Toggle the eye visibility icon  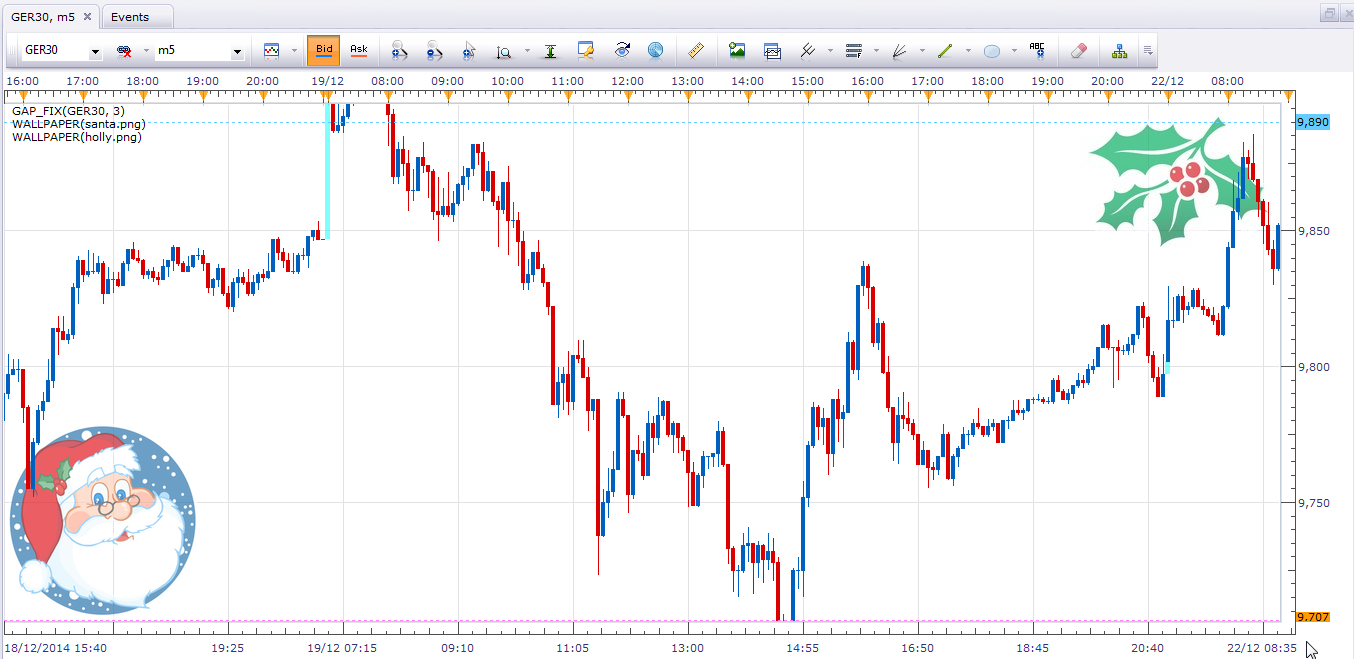pyautogui.click(x=622, y=50)
